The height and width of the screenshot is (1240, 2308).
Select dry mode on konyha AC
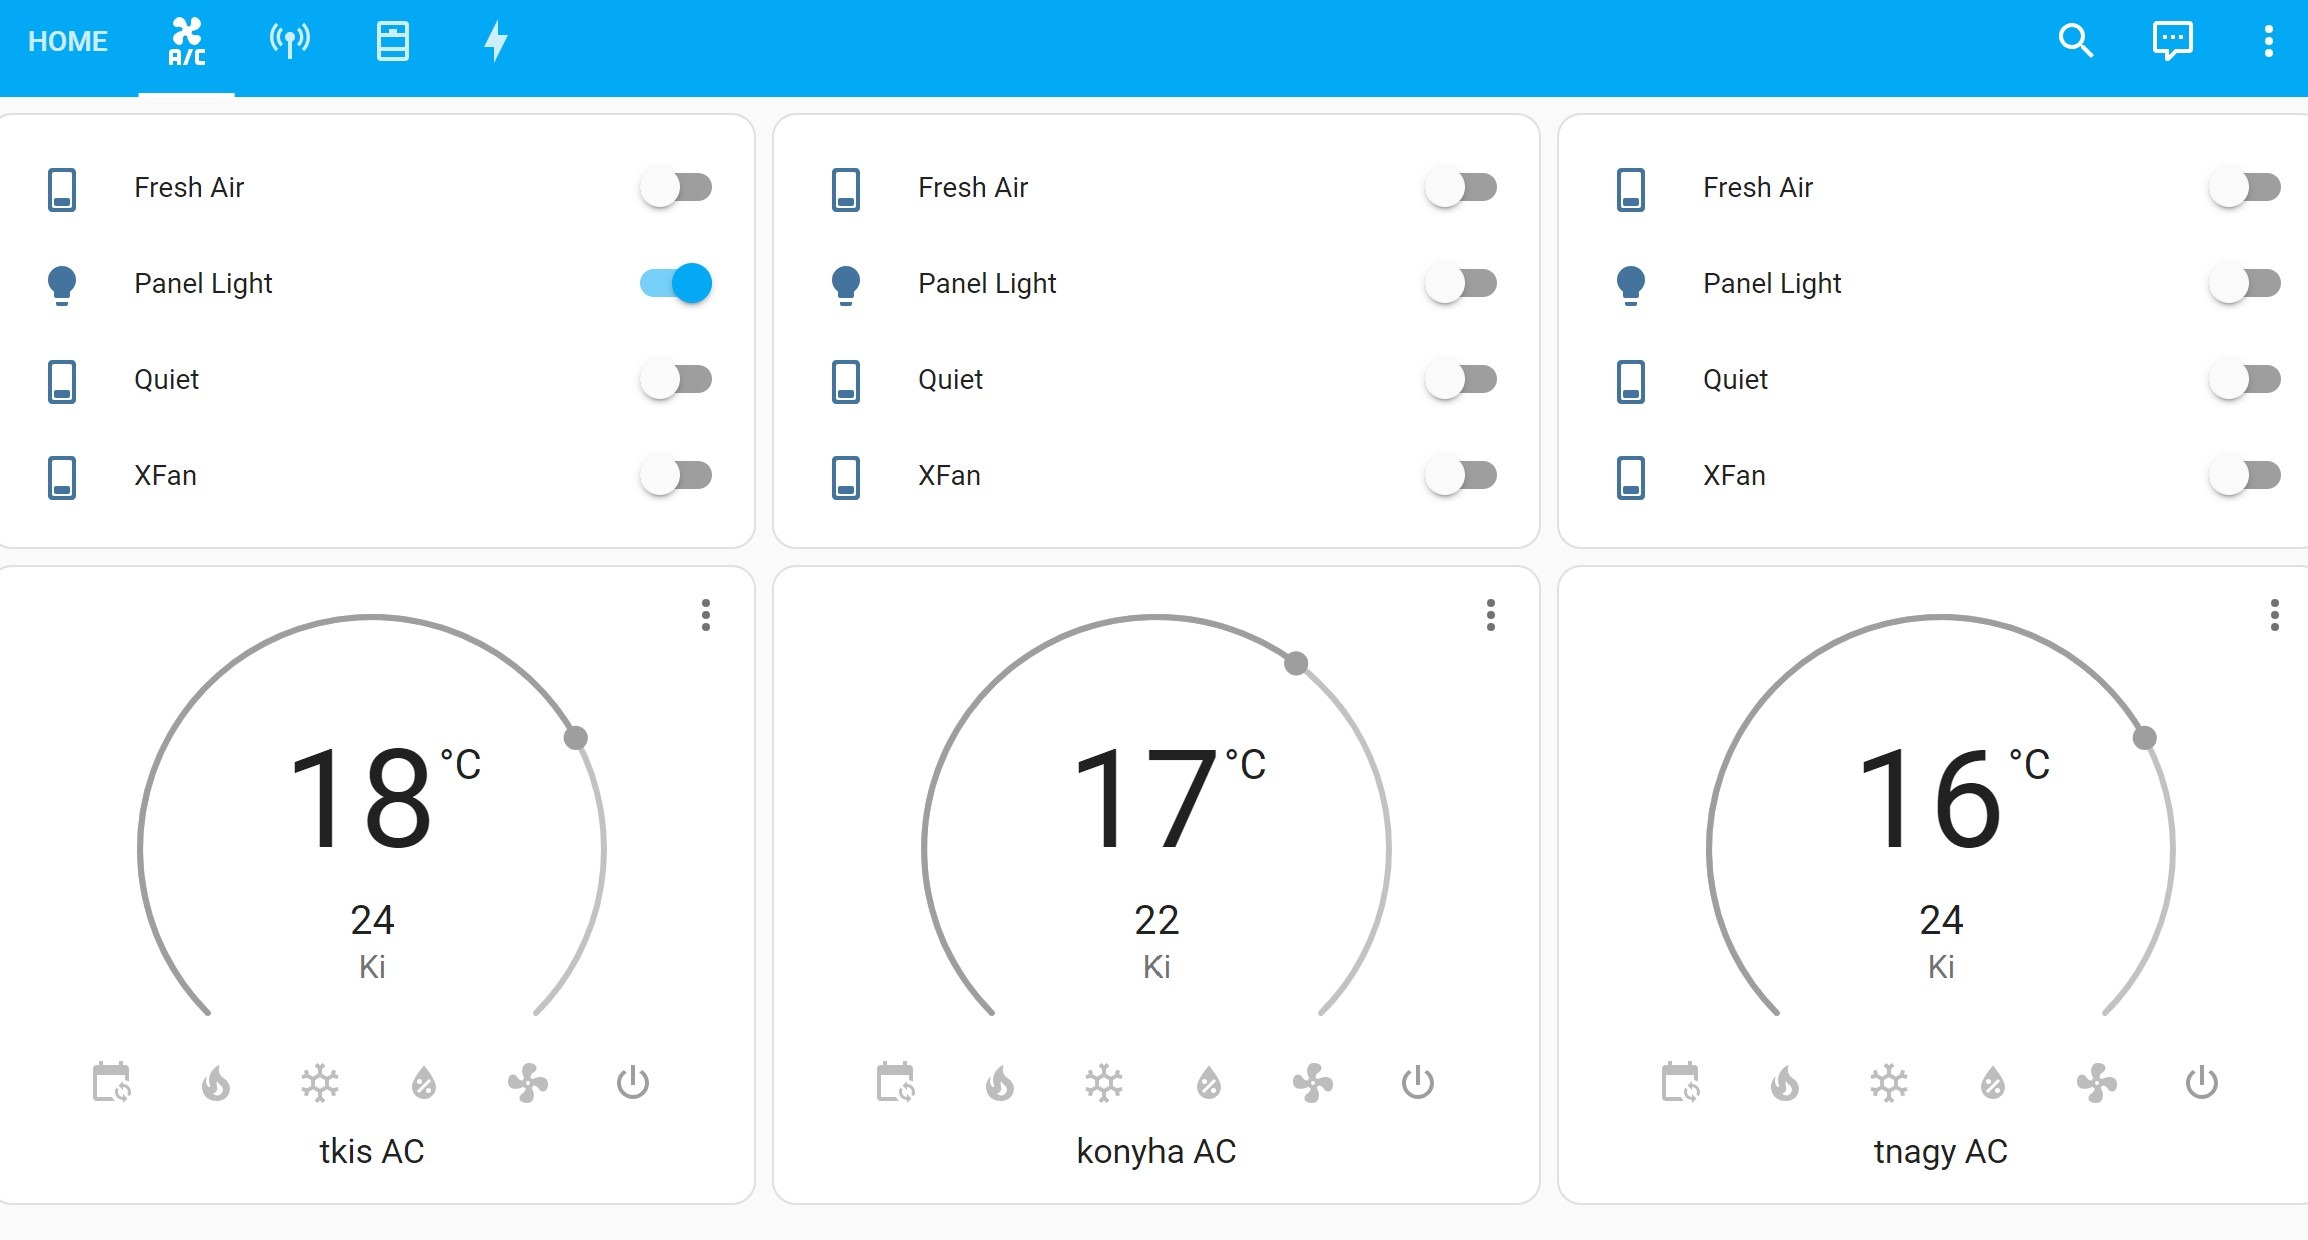tap(1209, 1083)
